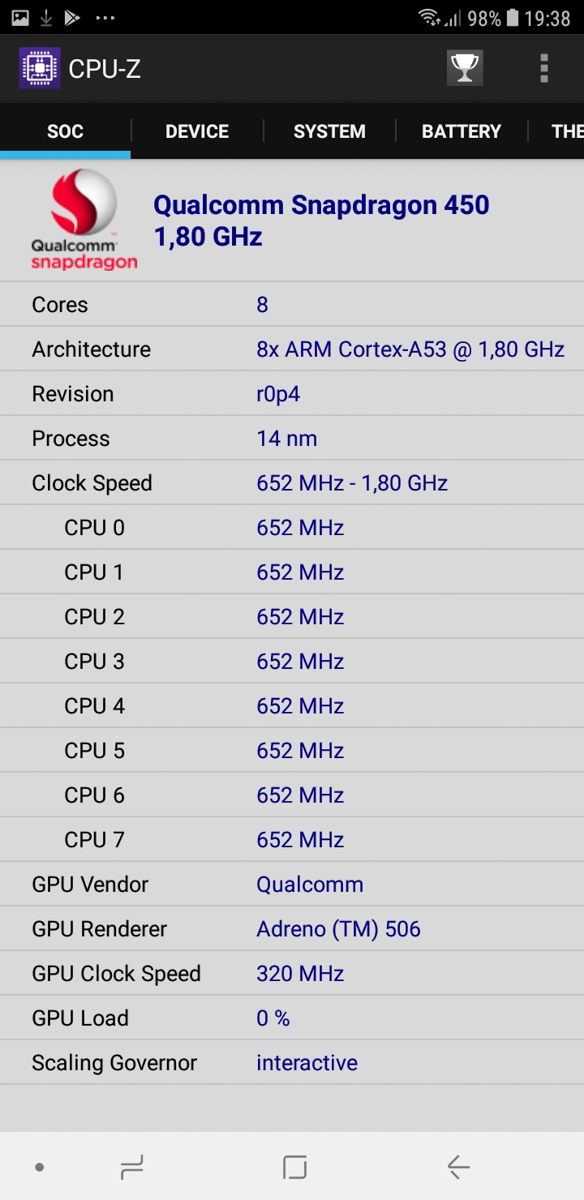Open the three-dot overflow menu

543,68
